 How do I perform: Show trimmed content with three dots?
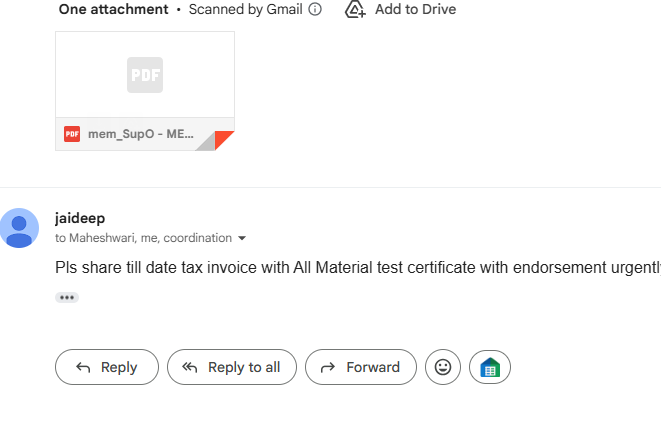tap(67, 297)
